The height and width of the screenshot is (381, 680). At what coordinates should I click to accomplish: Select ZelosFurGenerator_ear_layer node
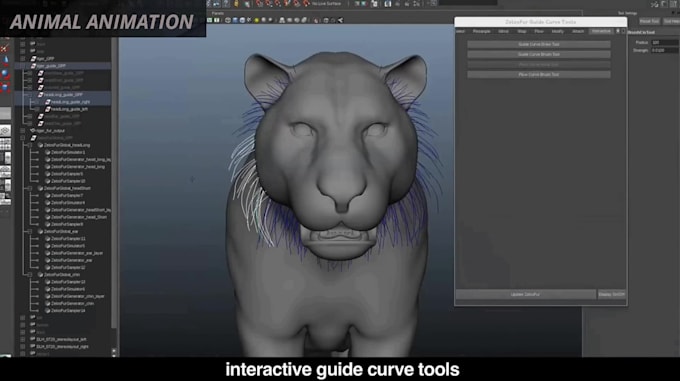(77, 253)
